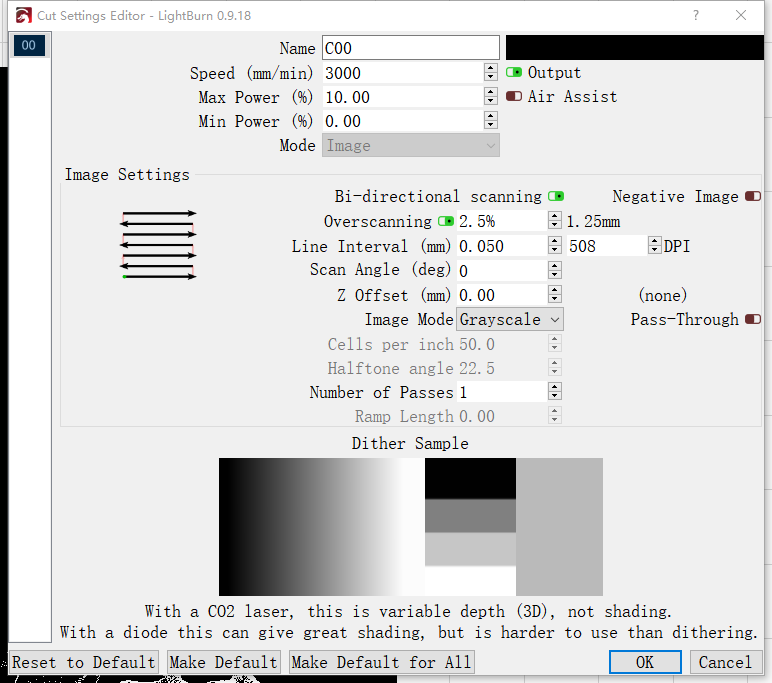Image resolution: width=772 pixels, height=683 pixels.
Task: Close the Cut Settings Editor window
Action: click(741, 15)
